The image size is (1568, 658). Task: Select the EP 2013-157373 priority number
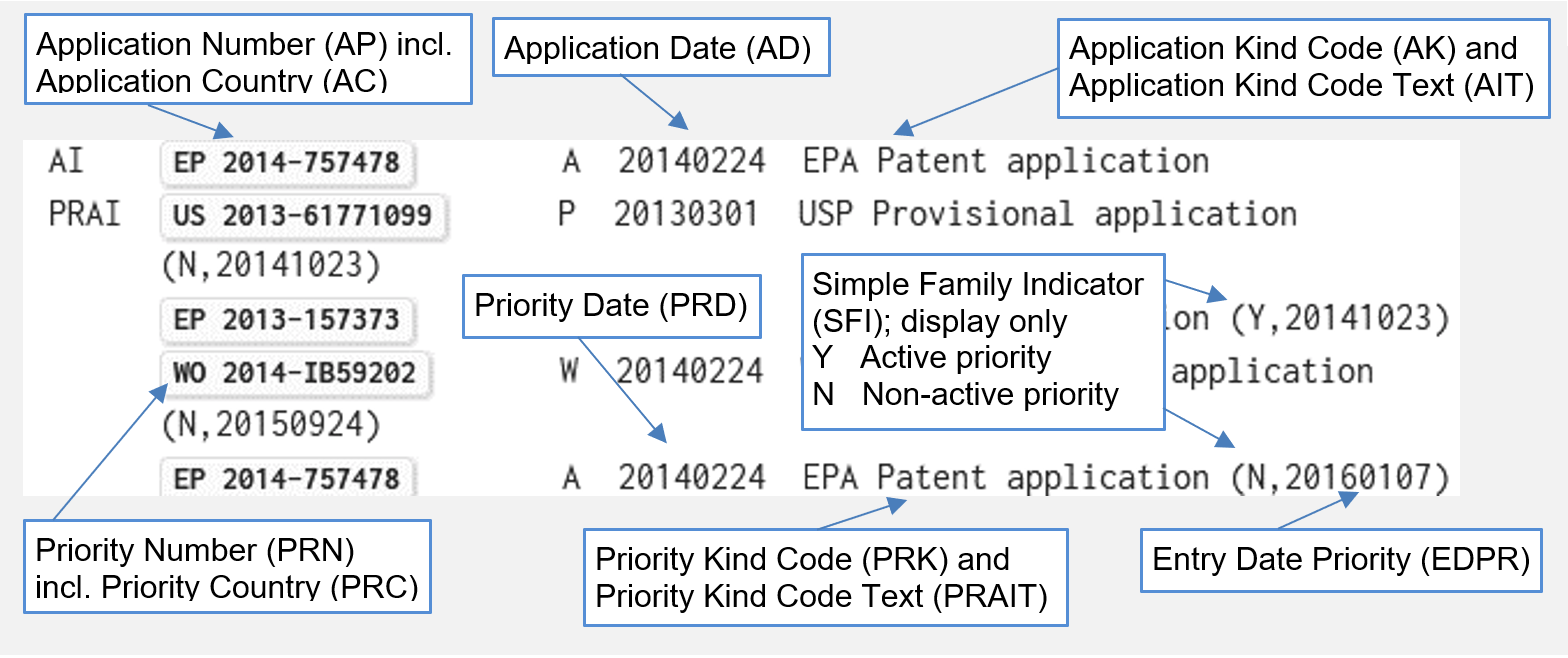(x=287, y=319)
